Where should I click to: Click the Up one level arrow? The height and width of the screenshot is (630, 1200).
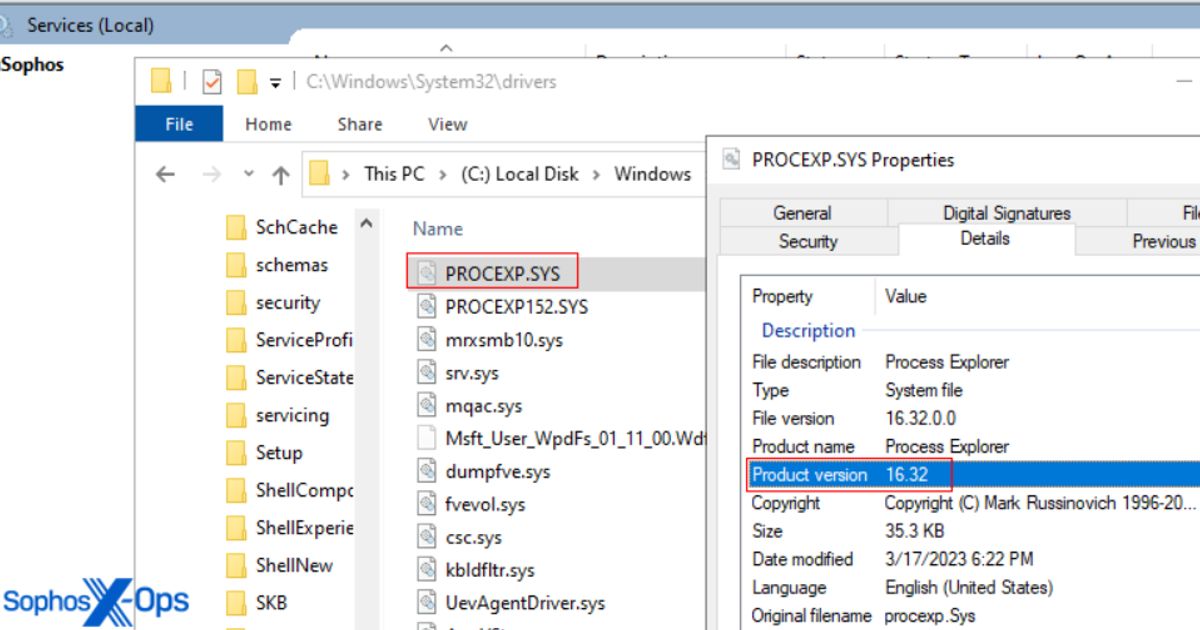click(x=281, y=175)
